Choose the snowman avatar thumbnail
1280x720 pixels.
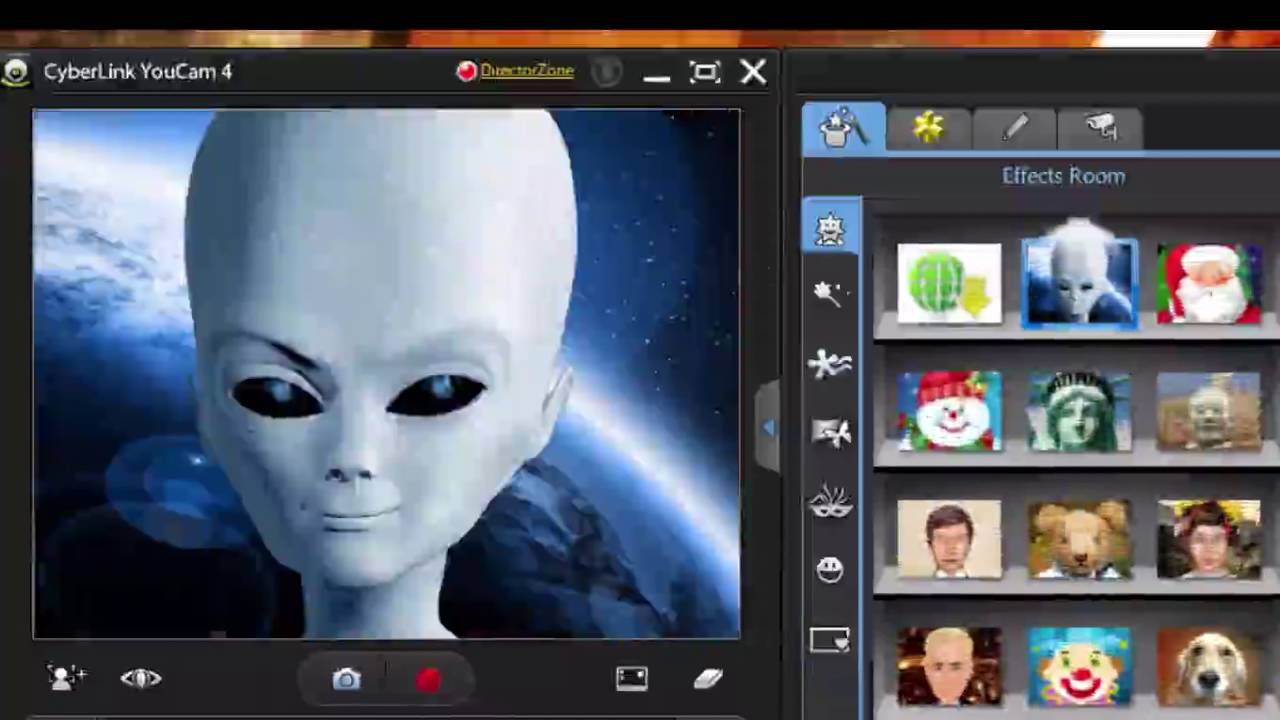click(949, 411)
